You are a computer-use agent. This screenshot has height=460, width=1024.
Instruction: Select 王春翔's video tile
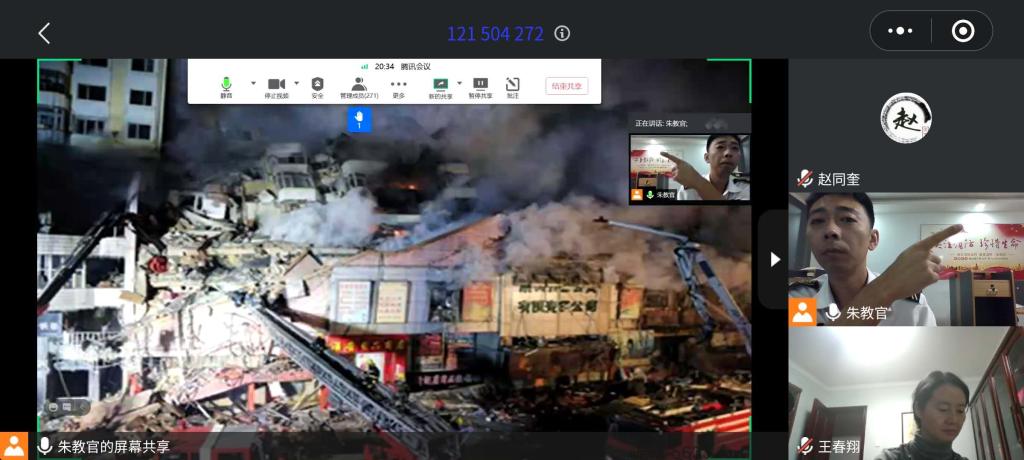coord(906,393)
